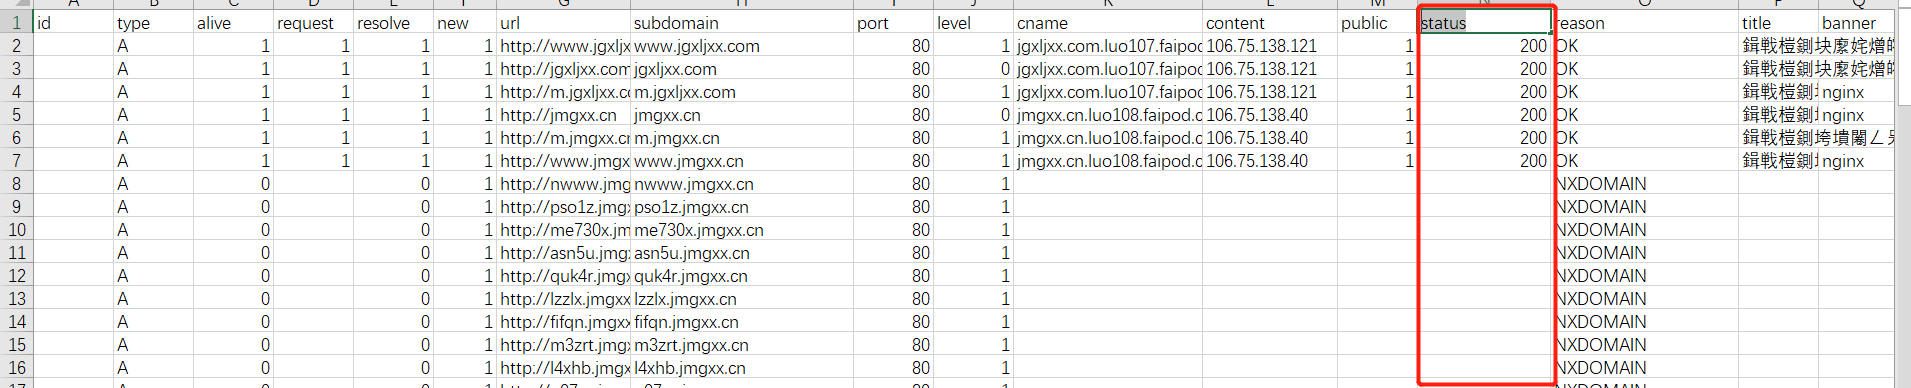
Task: Select the content header cell
Action: 1270,23
